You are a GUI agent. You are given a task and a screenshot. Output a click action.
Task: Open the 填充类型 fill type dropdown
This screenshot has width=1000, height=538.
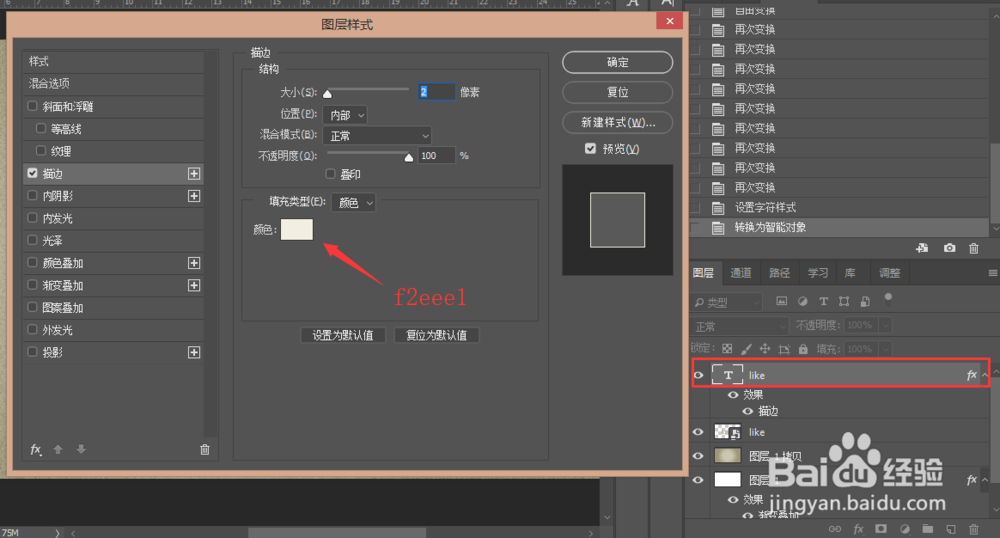click(x=353, y=203)
